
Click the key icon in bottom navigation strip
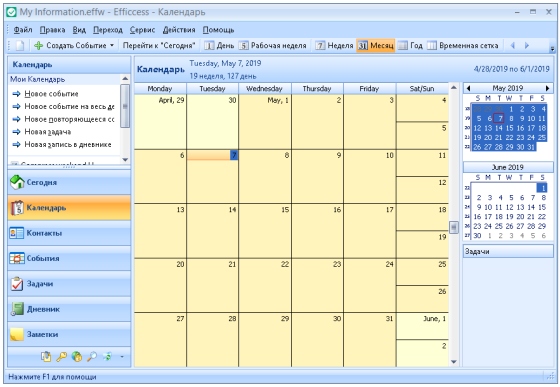61,356
